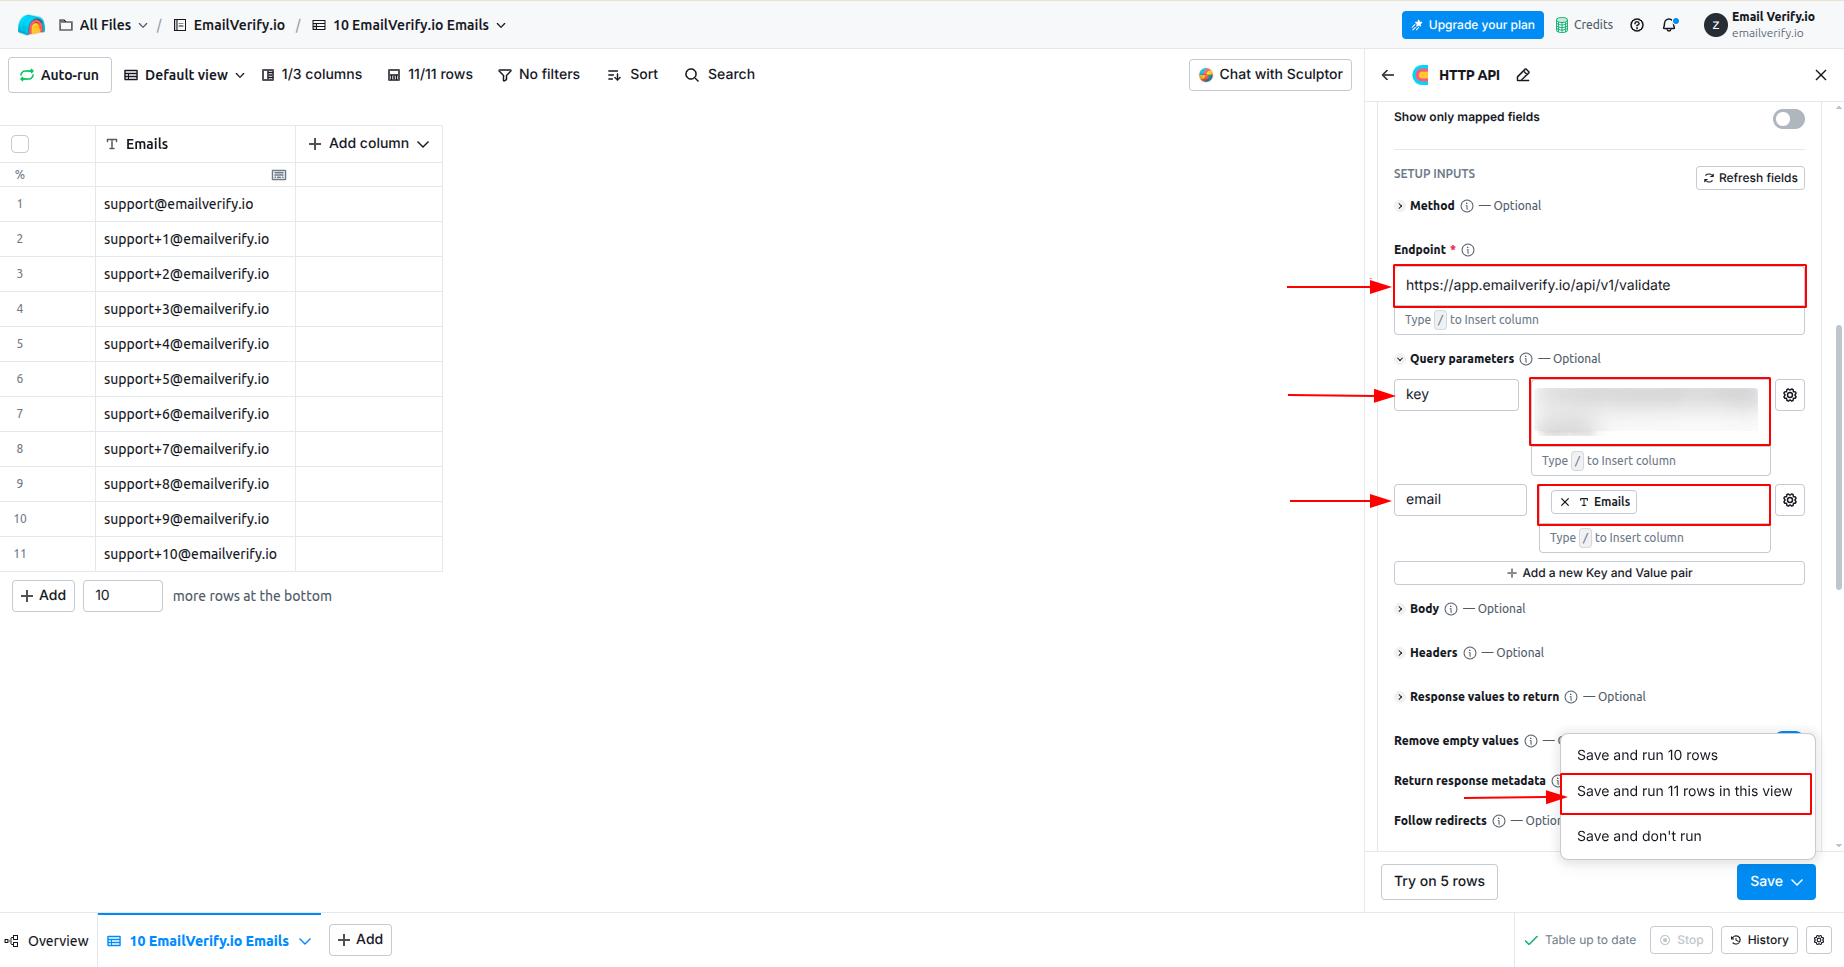Close the HTTP API panel

click(x=1821, y=75)
